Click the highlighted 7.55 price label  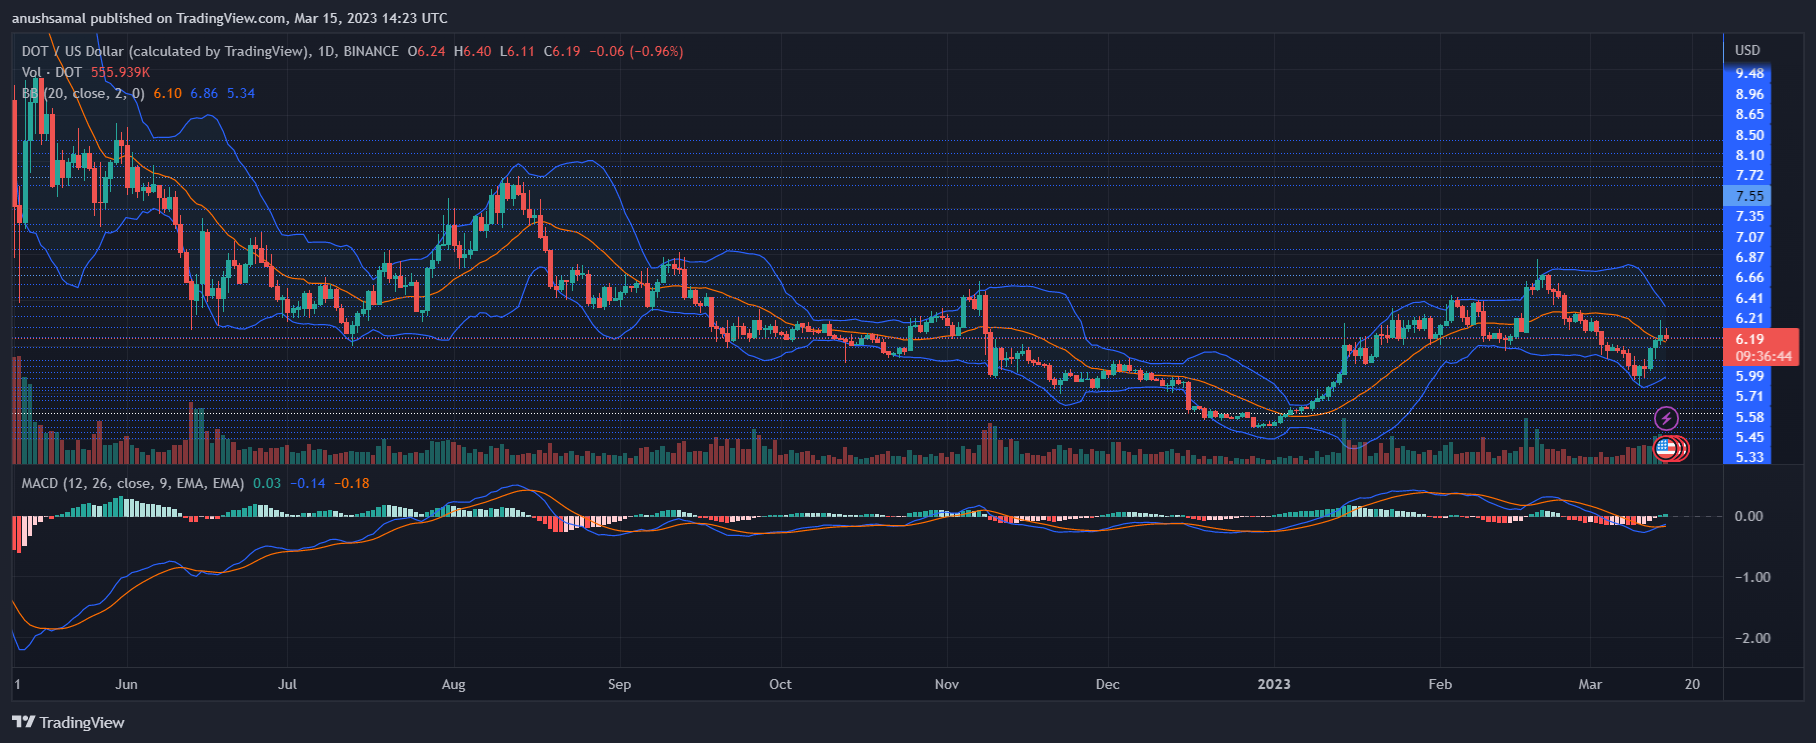point(1749,196)
